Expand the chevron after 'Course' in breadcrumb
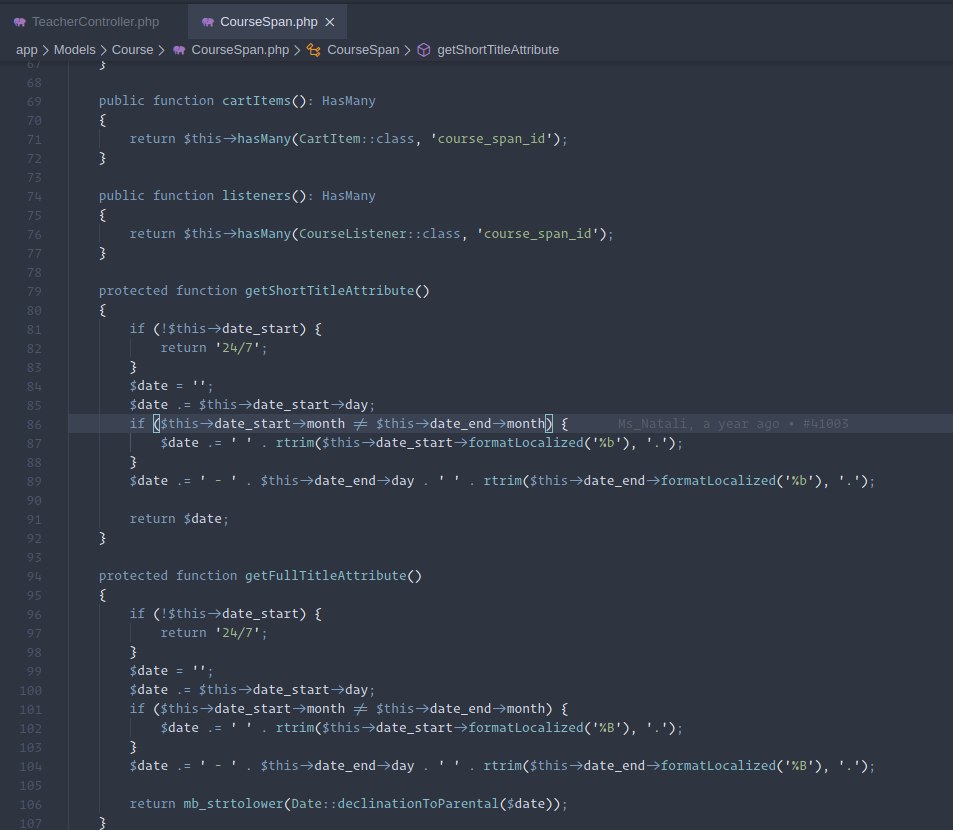The image size is (953, 830). point(161,50)
